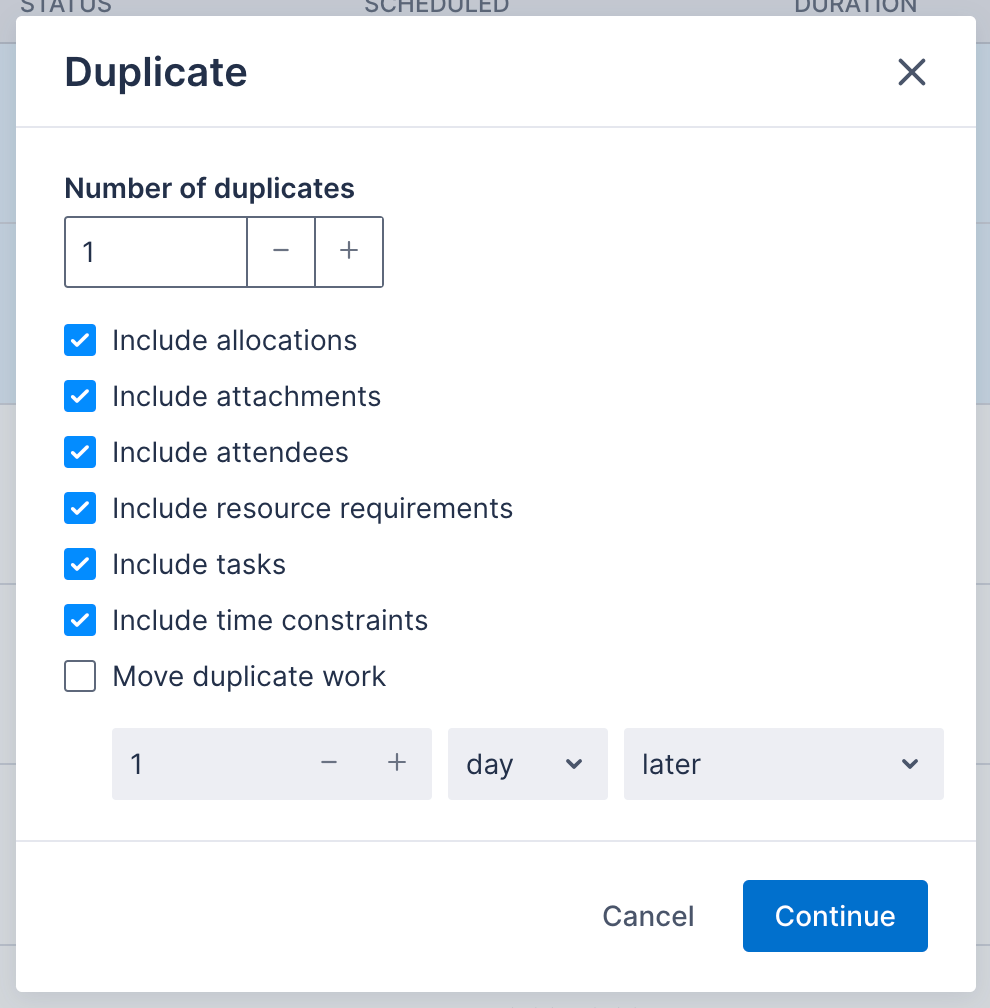Image resolution: width=990 pixels, height=1008 pixels.
Task: Disable Include resource requirements
Action: [79, 508]
